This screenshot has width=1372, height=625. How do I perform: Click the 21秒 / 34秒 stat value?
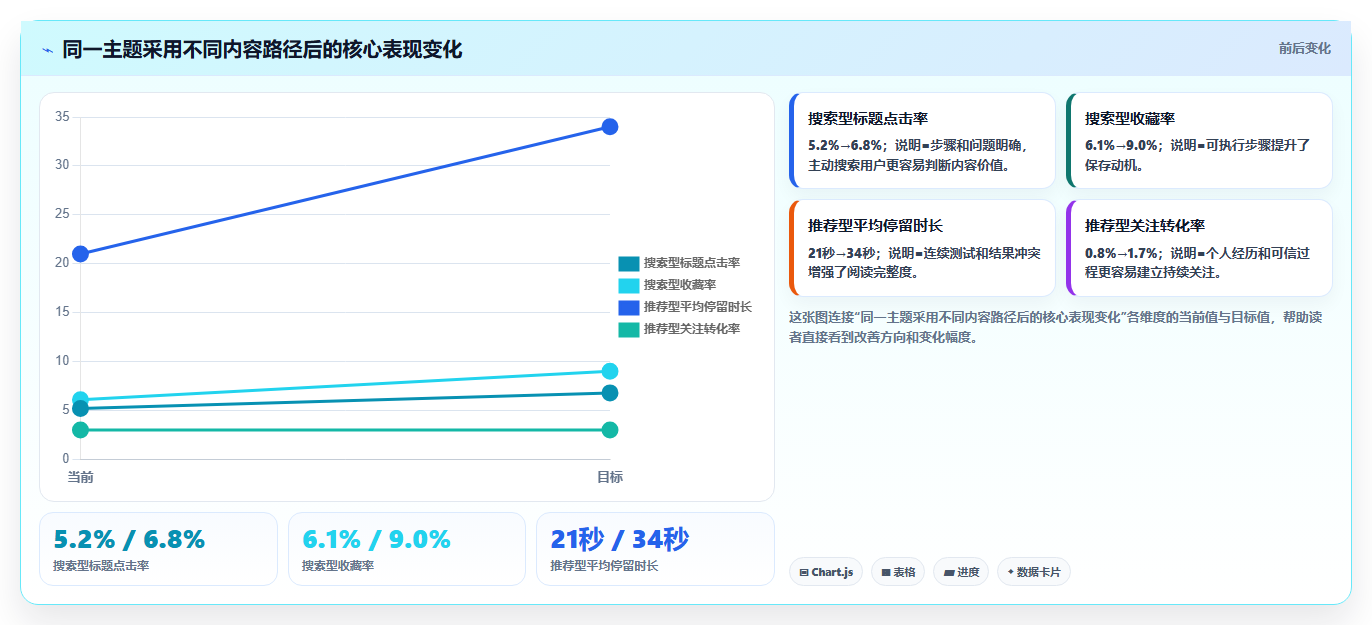point(619,539)
